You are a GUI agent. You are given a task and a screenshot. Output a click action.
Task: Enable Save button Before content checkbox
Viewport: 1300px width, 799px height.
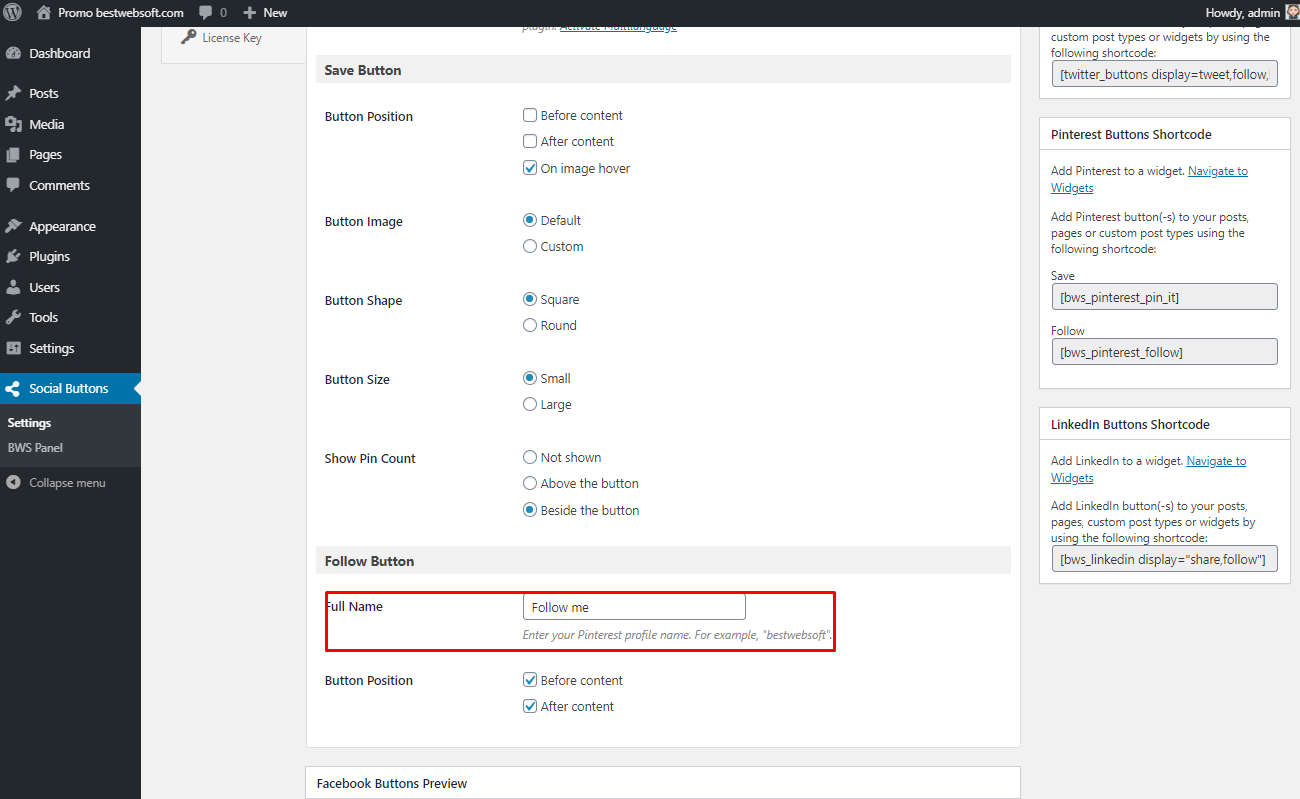pos(530,115)
